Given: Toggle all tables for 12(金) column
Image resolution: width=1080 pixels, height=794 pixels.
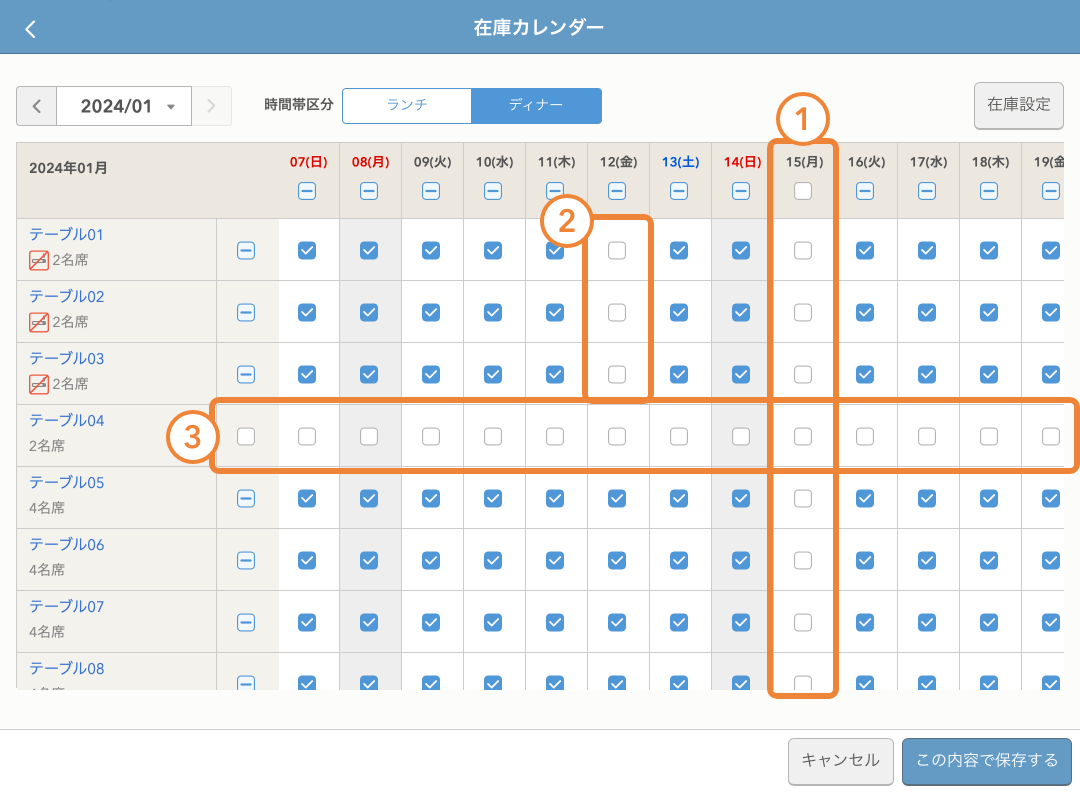Looking at the screenshot, I should (617, 191).
